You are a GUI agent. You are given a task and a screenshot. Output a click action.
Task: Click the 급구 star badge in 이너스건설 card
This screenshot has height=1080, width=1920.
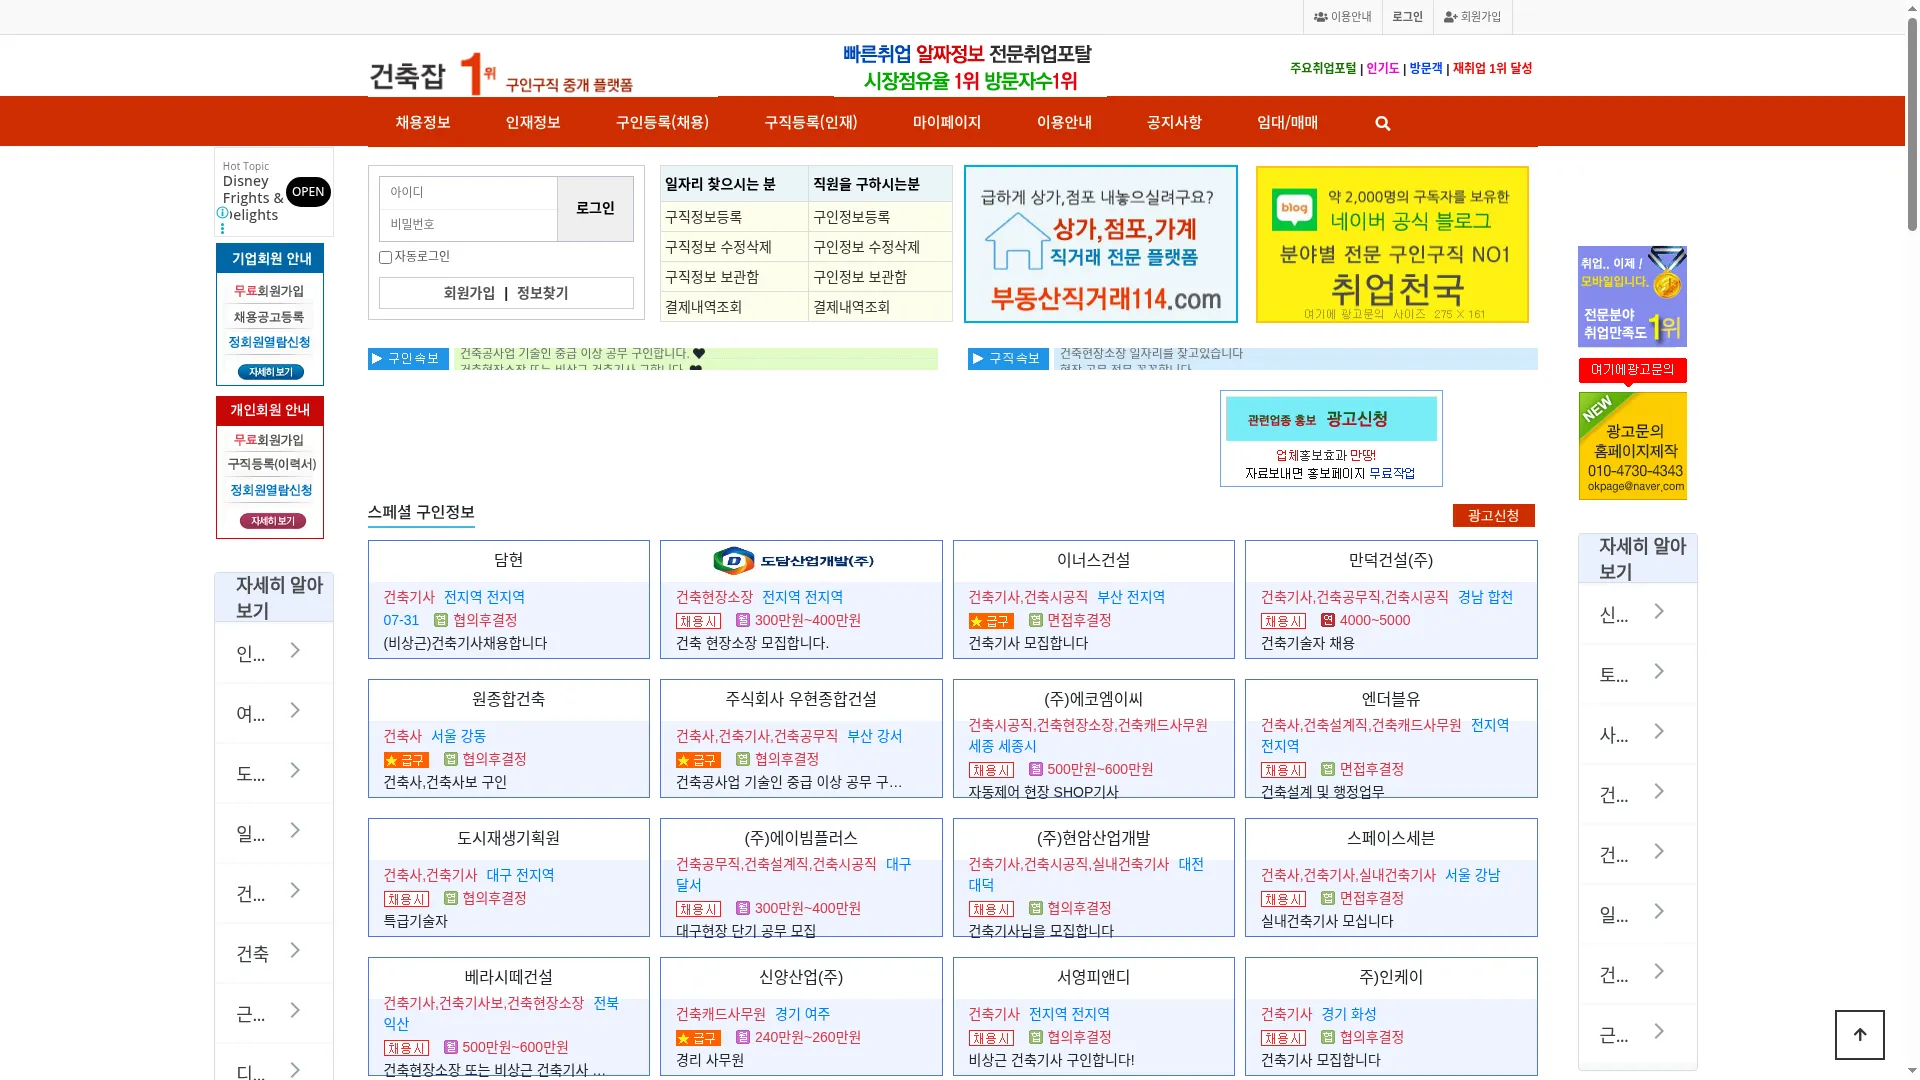(x=991, y=621)
